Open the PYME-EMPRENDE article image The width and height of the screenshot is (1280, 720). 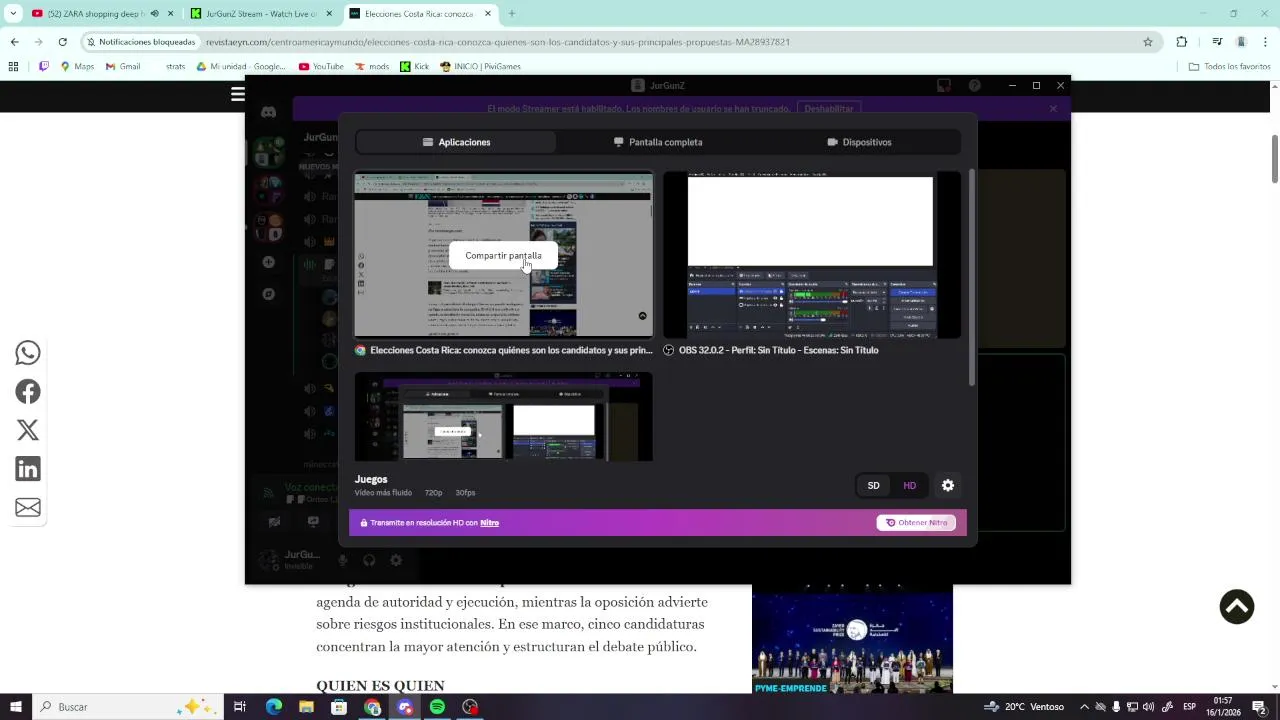pos(852,640)
